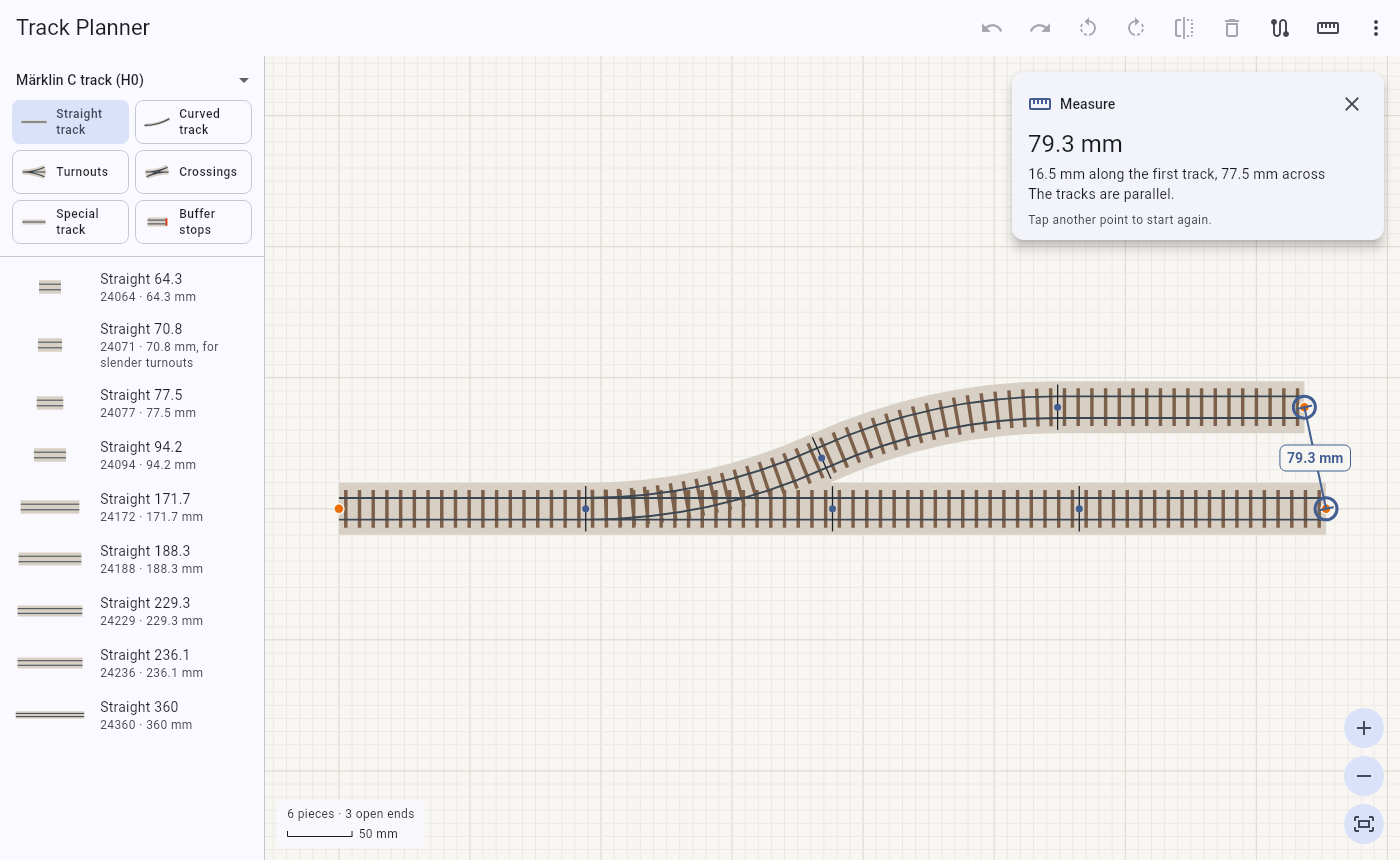Click the 79.3 mm label on canvas
This screenshot has height=860, width=1400.
click(1315, 458)
